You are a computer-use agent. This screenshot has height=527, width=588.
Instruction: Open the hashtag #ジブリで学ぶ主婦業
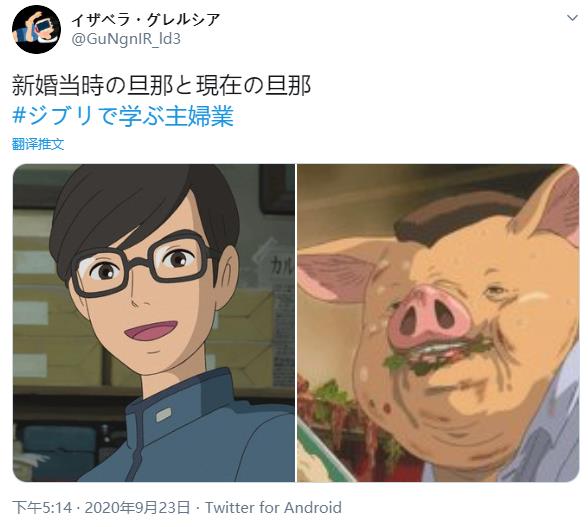(123, 116)
